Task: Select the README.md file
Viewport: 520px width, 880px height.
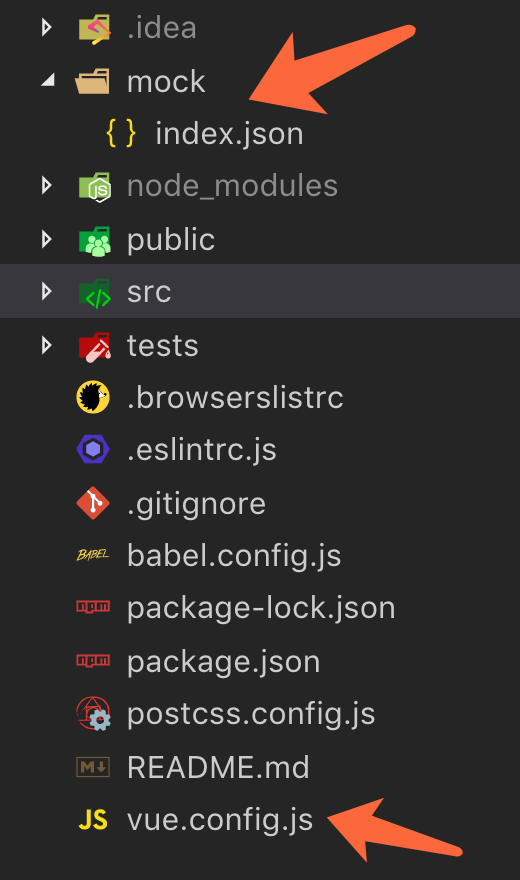Action: pyautogui.click(x=218, y=767)
